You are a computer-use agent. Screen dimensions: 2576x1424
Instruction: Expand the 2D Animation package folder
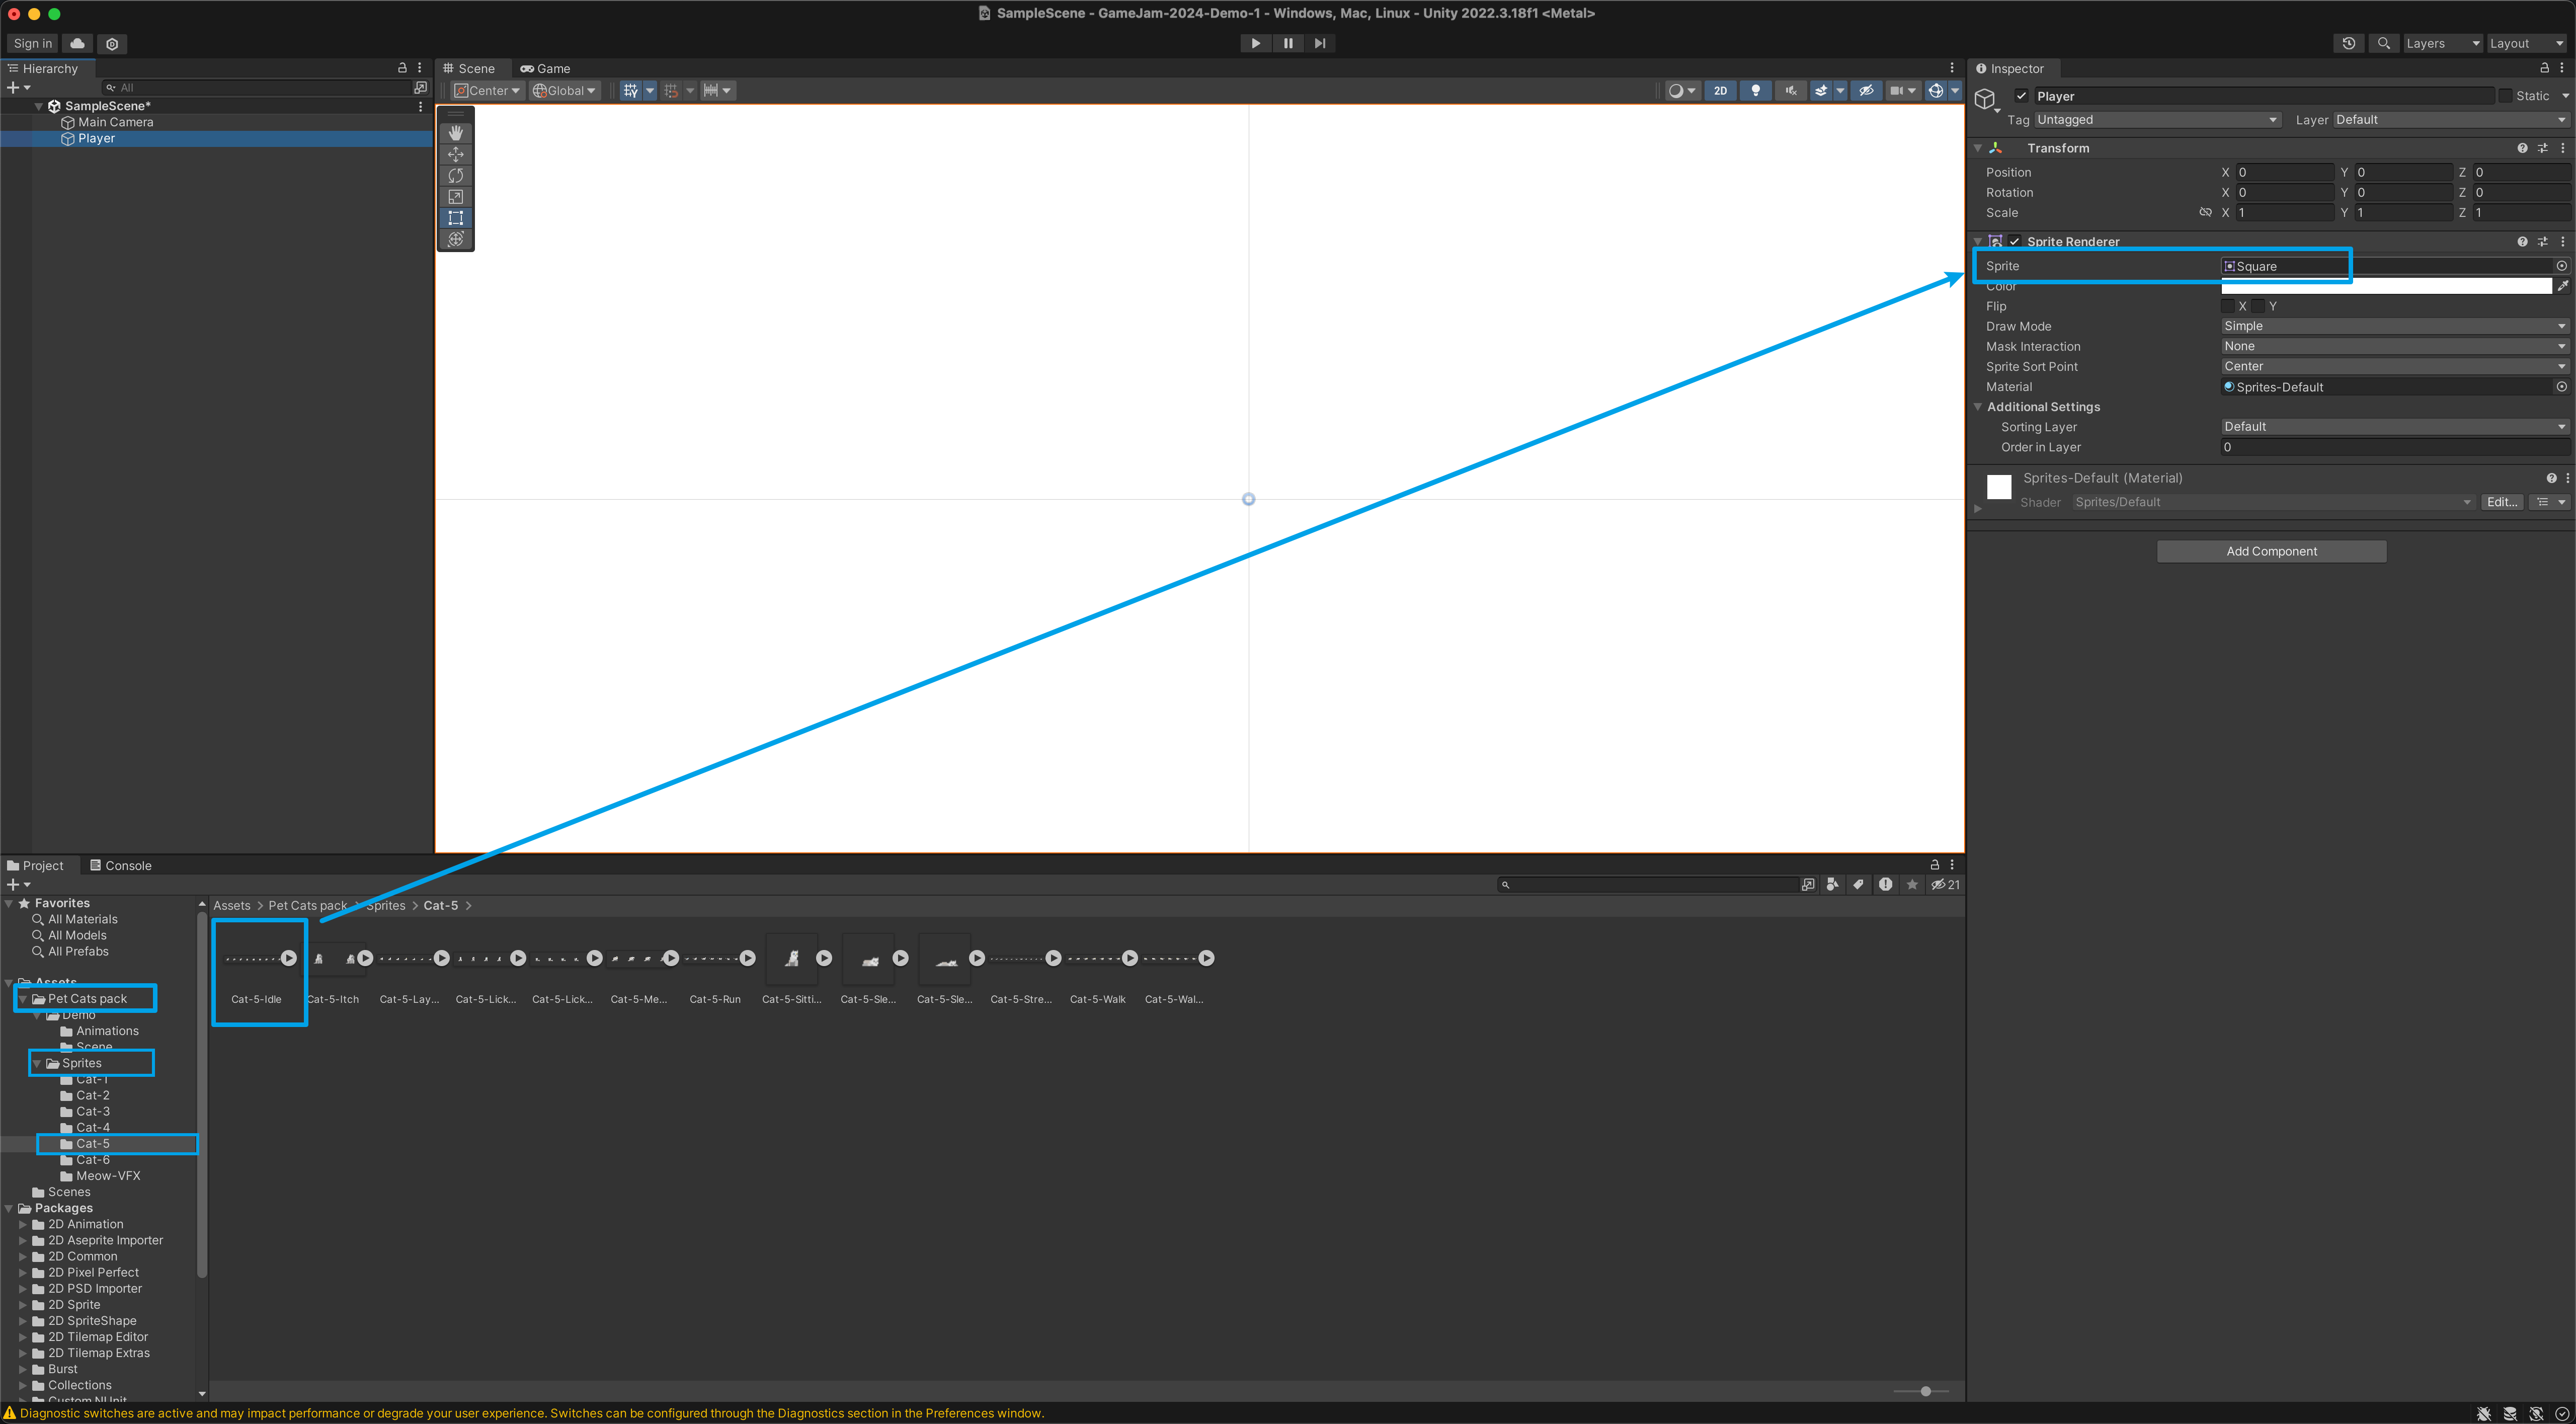point(23,1224)
